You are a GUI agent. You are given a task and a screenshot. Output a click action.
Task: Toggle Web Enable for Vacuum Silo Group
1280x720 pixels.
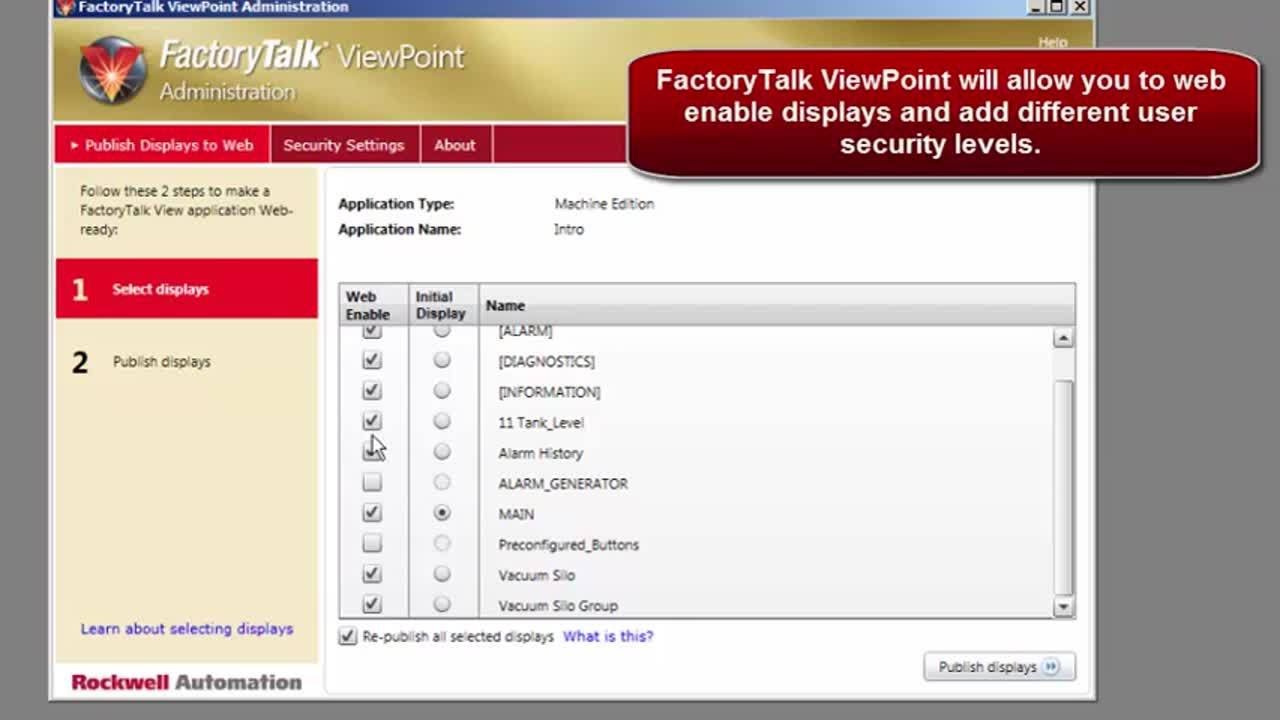click(x=372, y=604)
